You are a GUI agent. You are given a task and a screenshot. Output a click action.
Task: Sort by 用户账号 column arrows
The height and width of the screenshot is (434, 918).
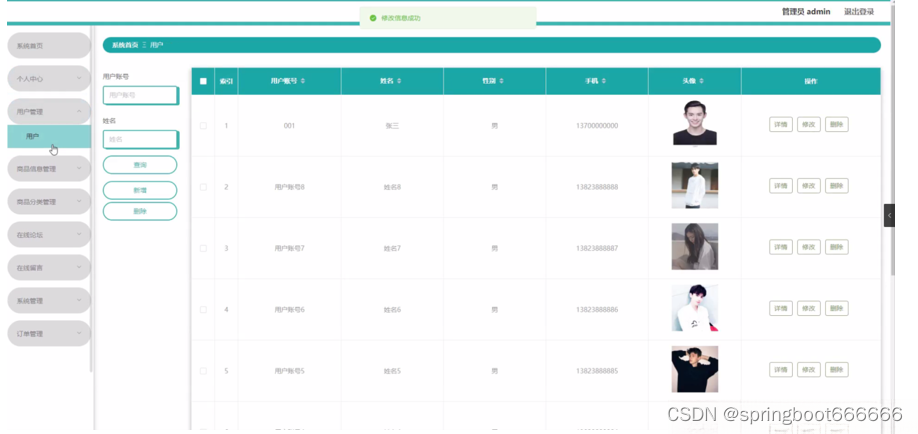pos(303,81)
